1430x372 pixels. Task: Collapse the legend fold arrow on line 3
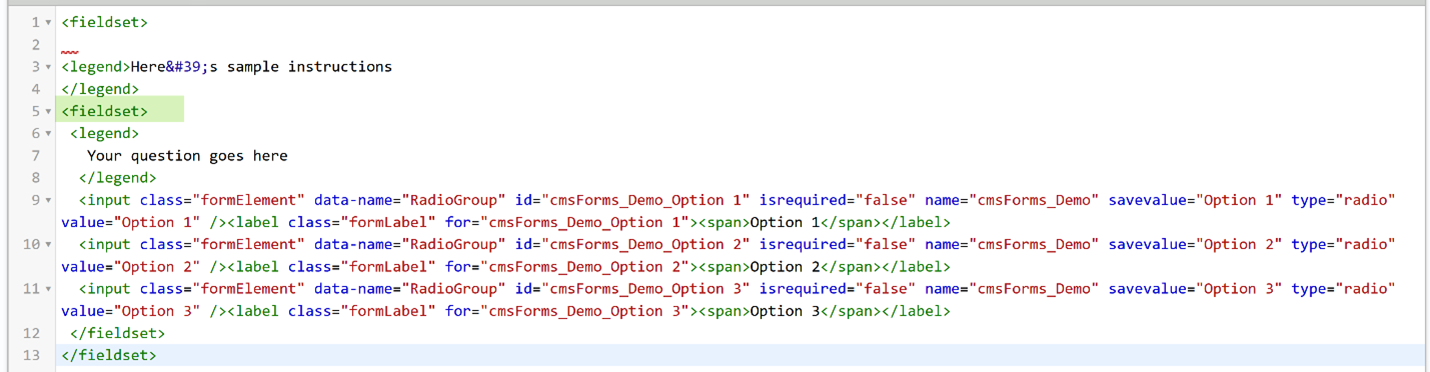click(x=49, y=67)
